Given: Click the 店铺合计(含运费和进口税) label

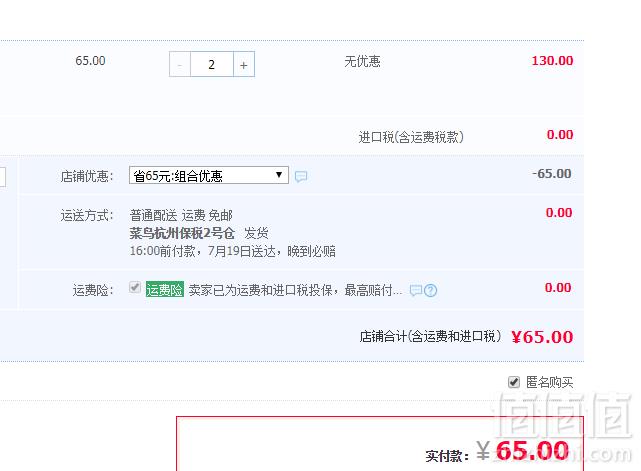Looking at the screenshot, I should point(430,336).
